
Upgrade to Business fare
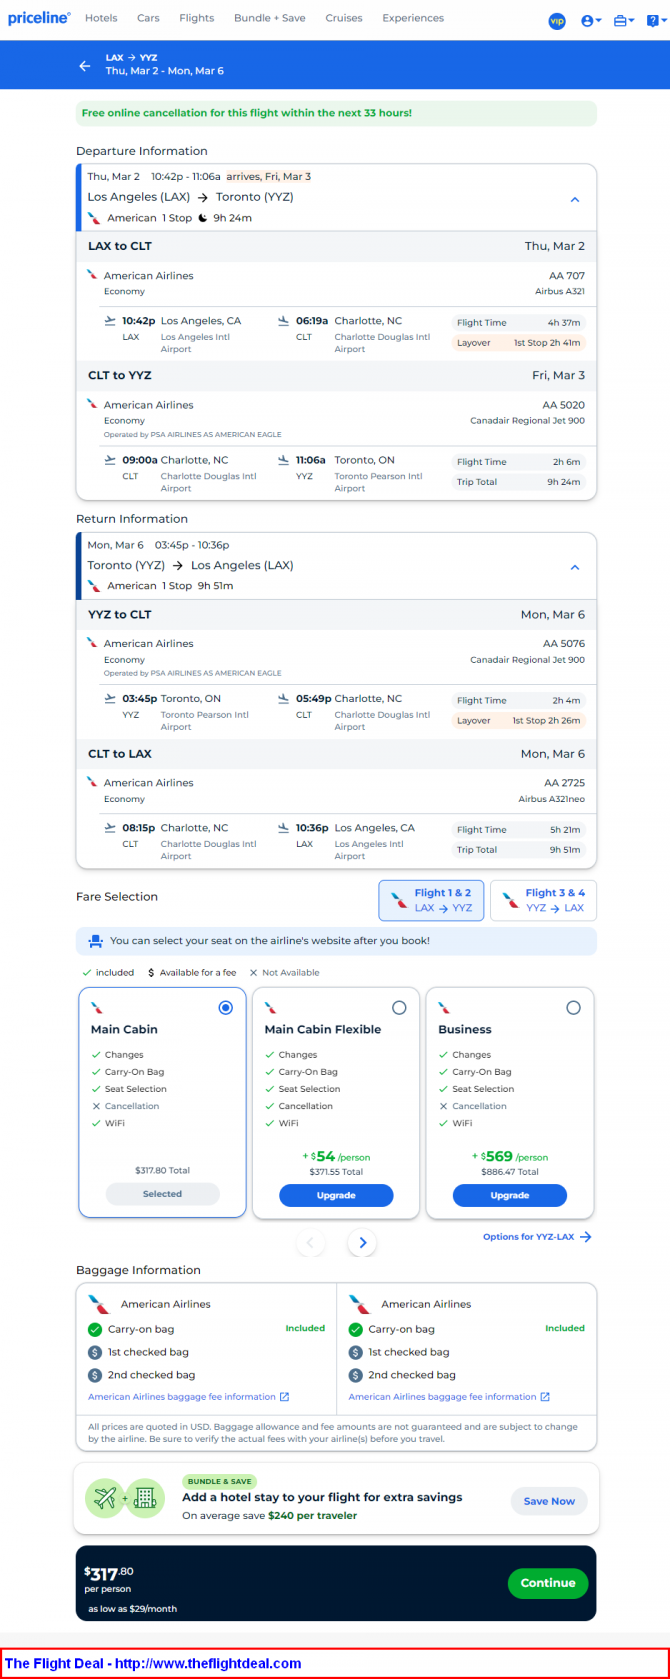(x=510, y=1195)
